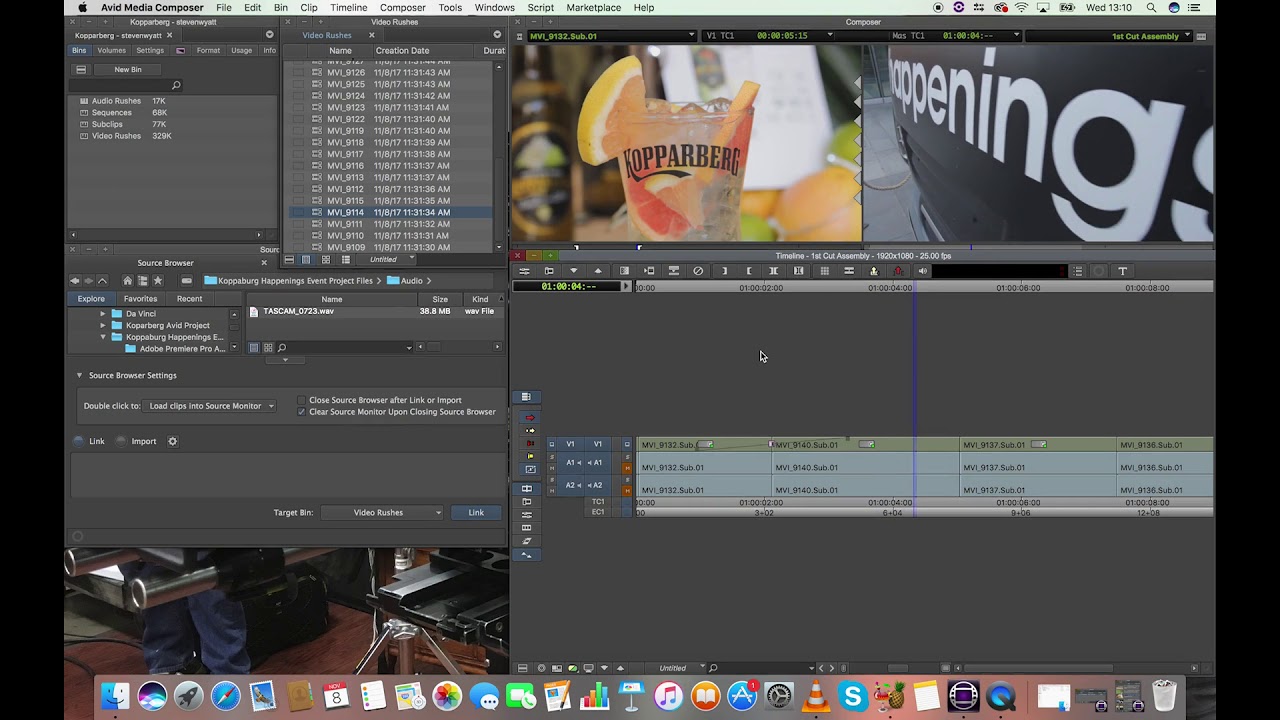Image resolution: width=1280 pixels, height=720 pixels.
Task: Click the MVI_9137.Sub.01 clip on V1
Action: point(1037,445)
